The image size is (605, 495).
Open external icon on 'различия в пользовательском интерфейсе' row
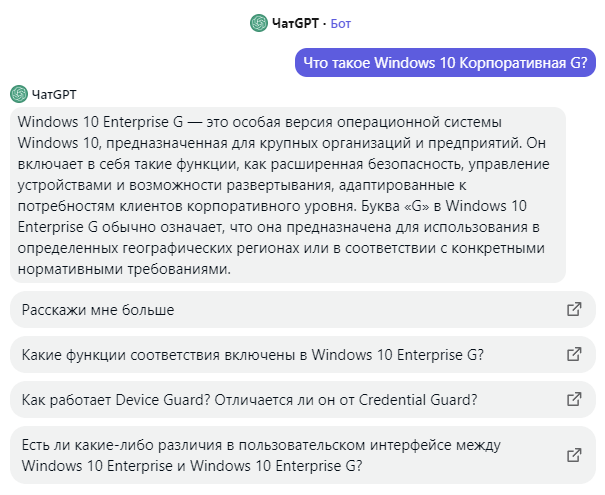click(x=574, y=455)
